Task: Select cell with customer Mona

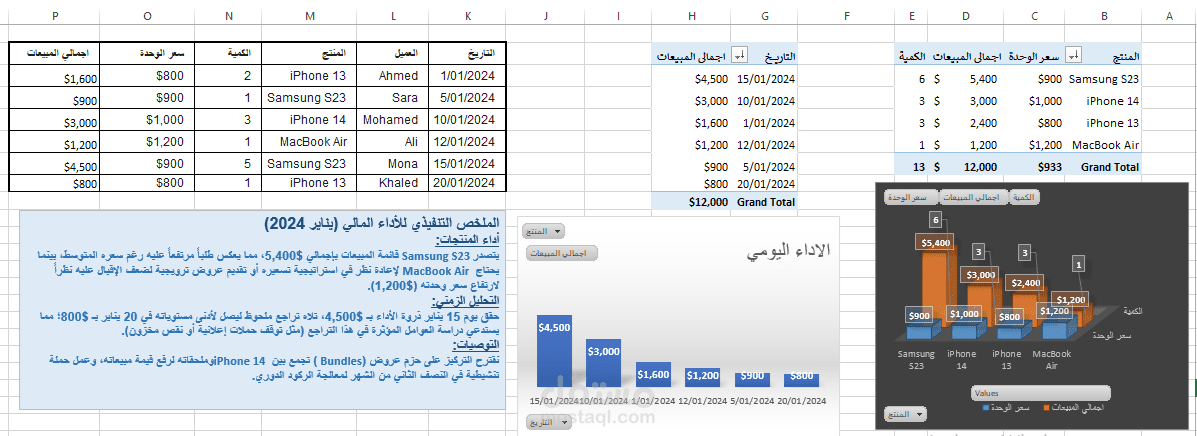Action: [x=392, y=163]
